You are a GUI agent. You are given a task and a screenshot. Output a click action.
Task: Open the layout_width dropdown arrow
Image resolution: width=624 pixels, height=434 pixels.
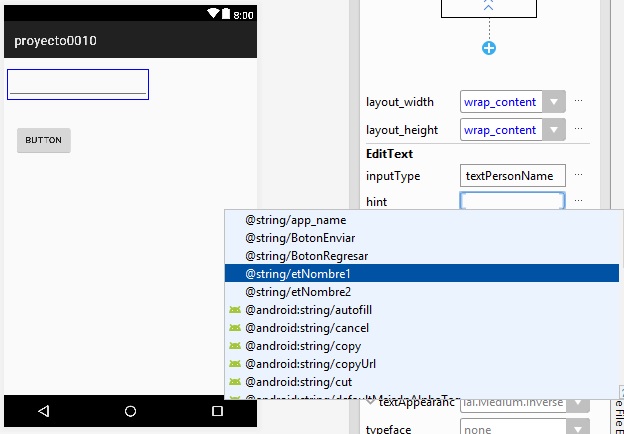point(555,102)
